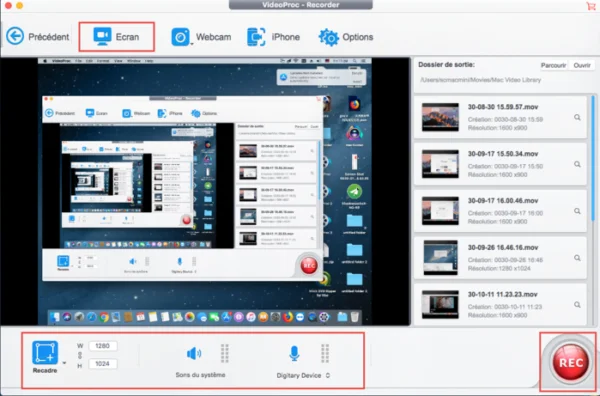Click the recordings list scrollbar
The image size is (600, 396).
click(593, 157)
